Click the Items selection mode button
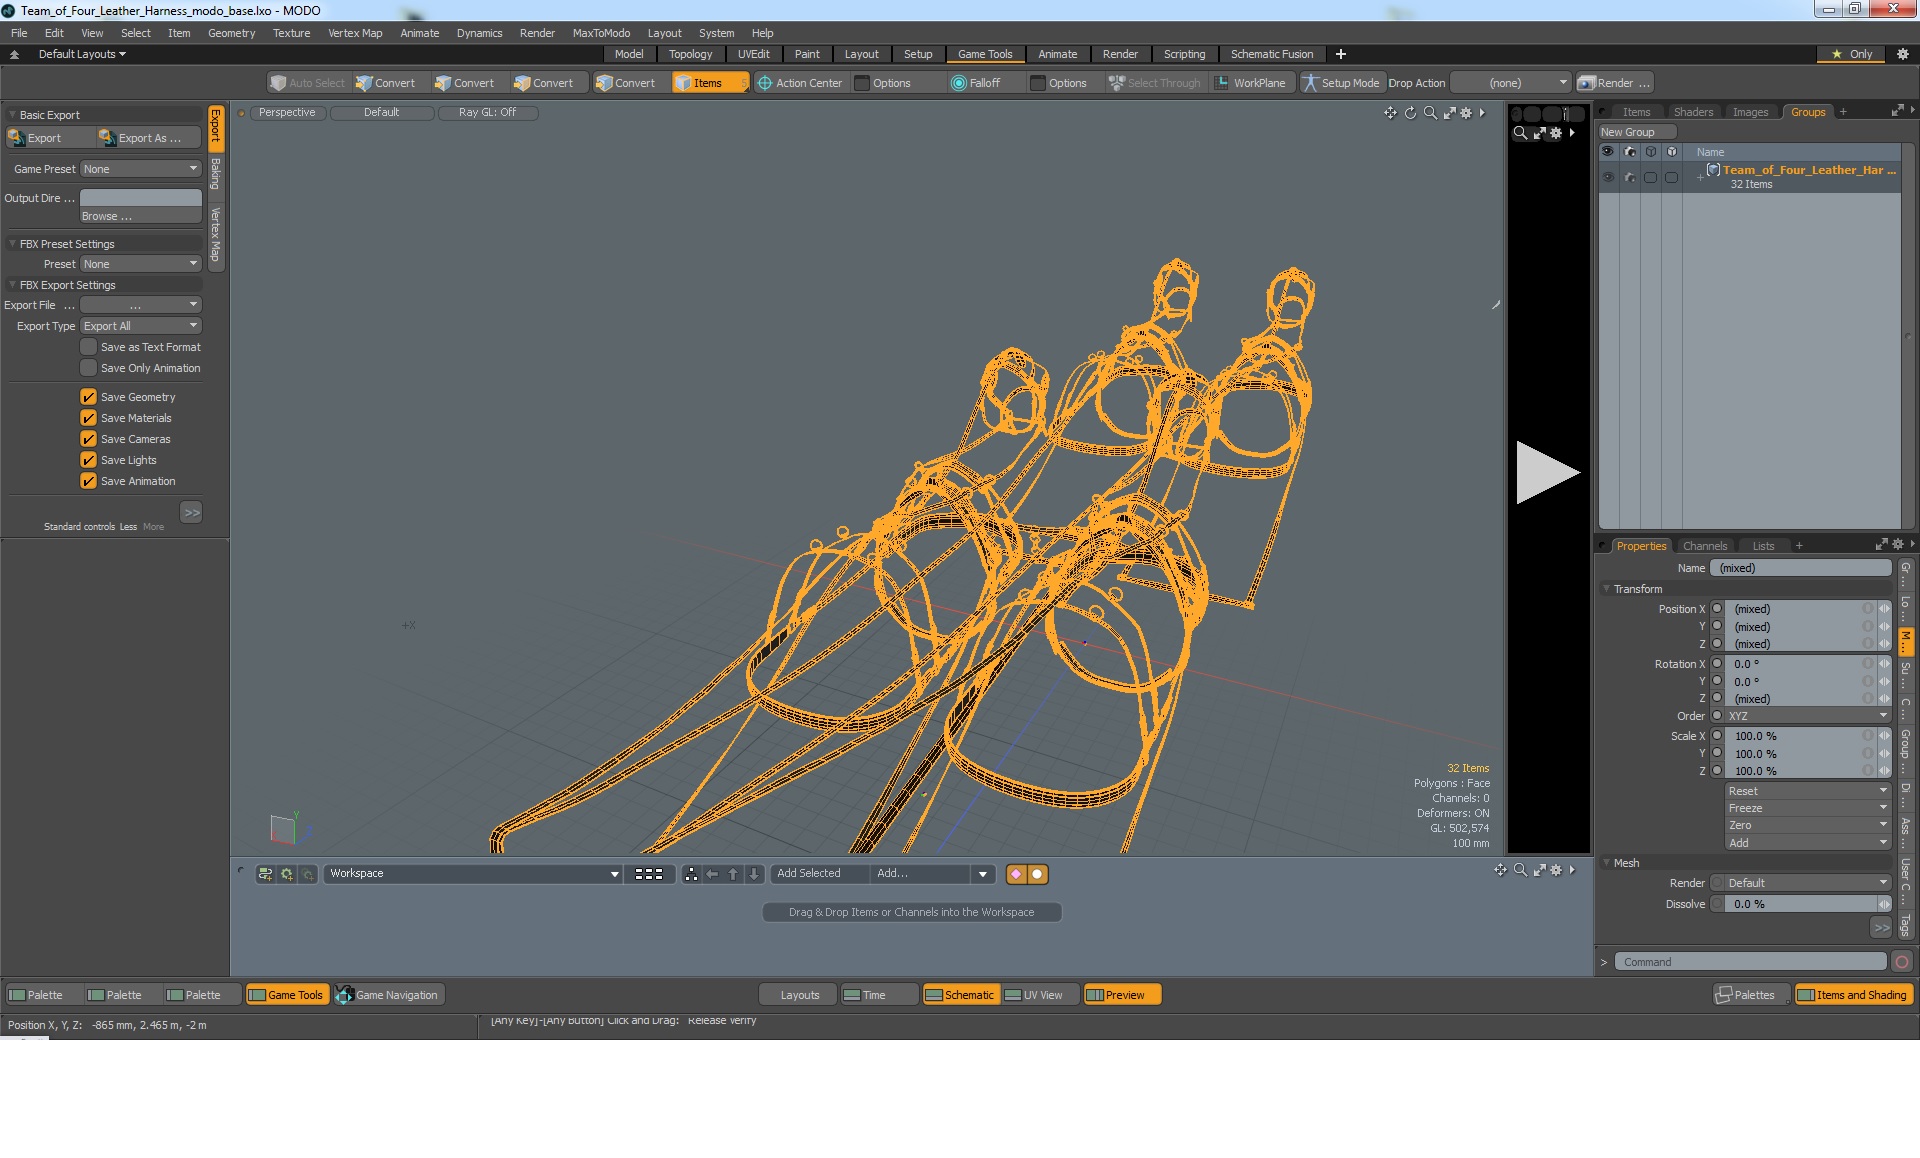The width and height of the screenshot is (1920, 1158). click(710, 83)
